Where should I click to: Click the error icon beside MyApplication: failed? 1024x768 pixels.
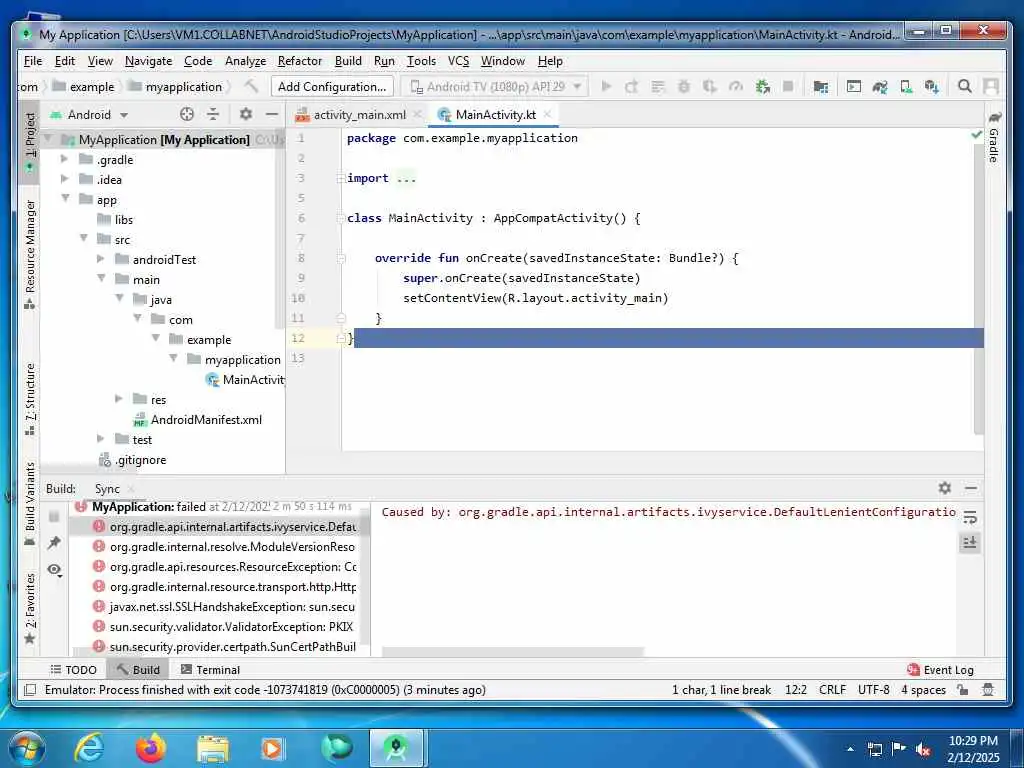(81, 506)
